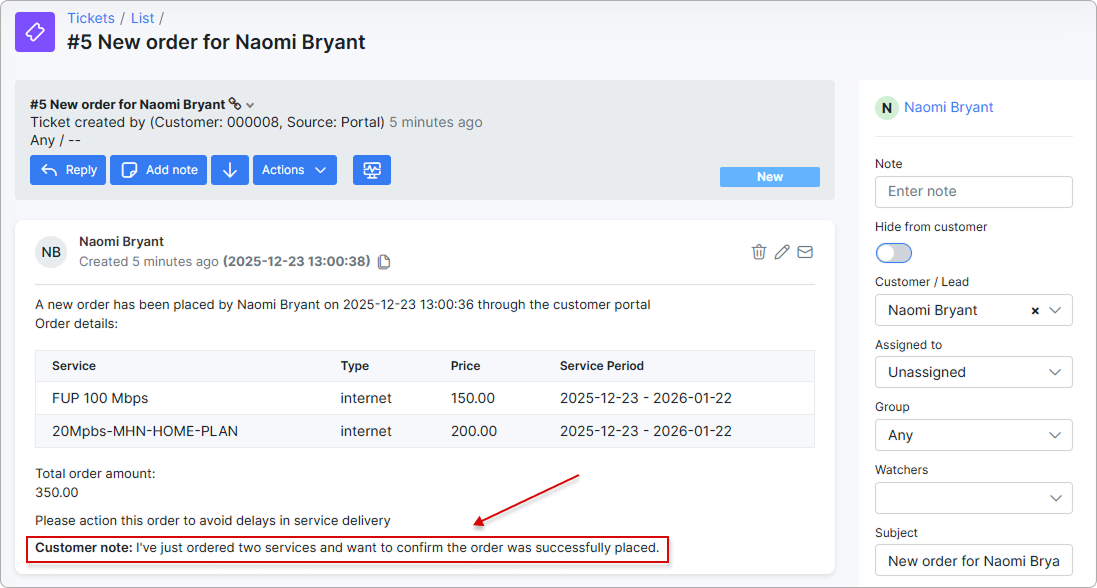Go to Tickets in the breadcrumb
This screenshot has height=588, width=1097.
pyautogui.click(x=92, y=18)
